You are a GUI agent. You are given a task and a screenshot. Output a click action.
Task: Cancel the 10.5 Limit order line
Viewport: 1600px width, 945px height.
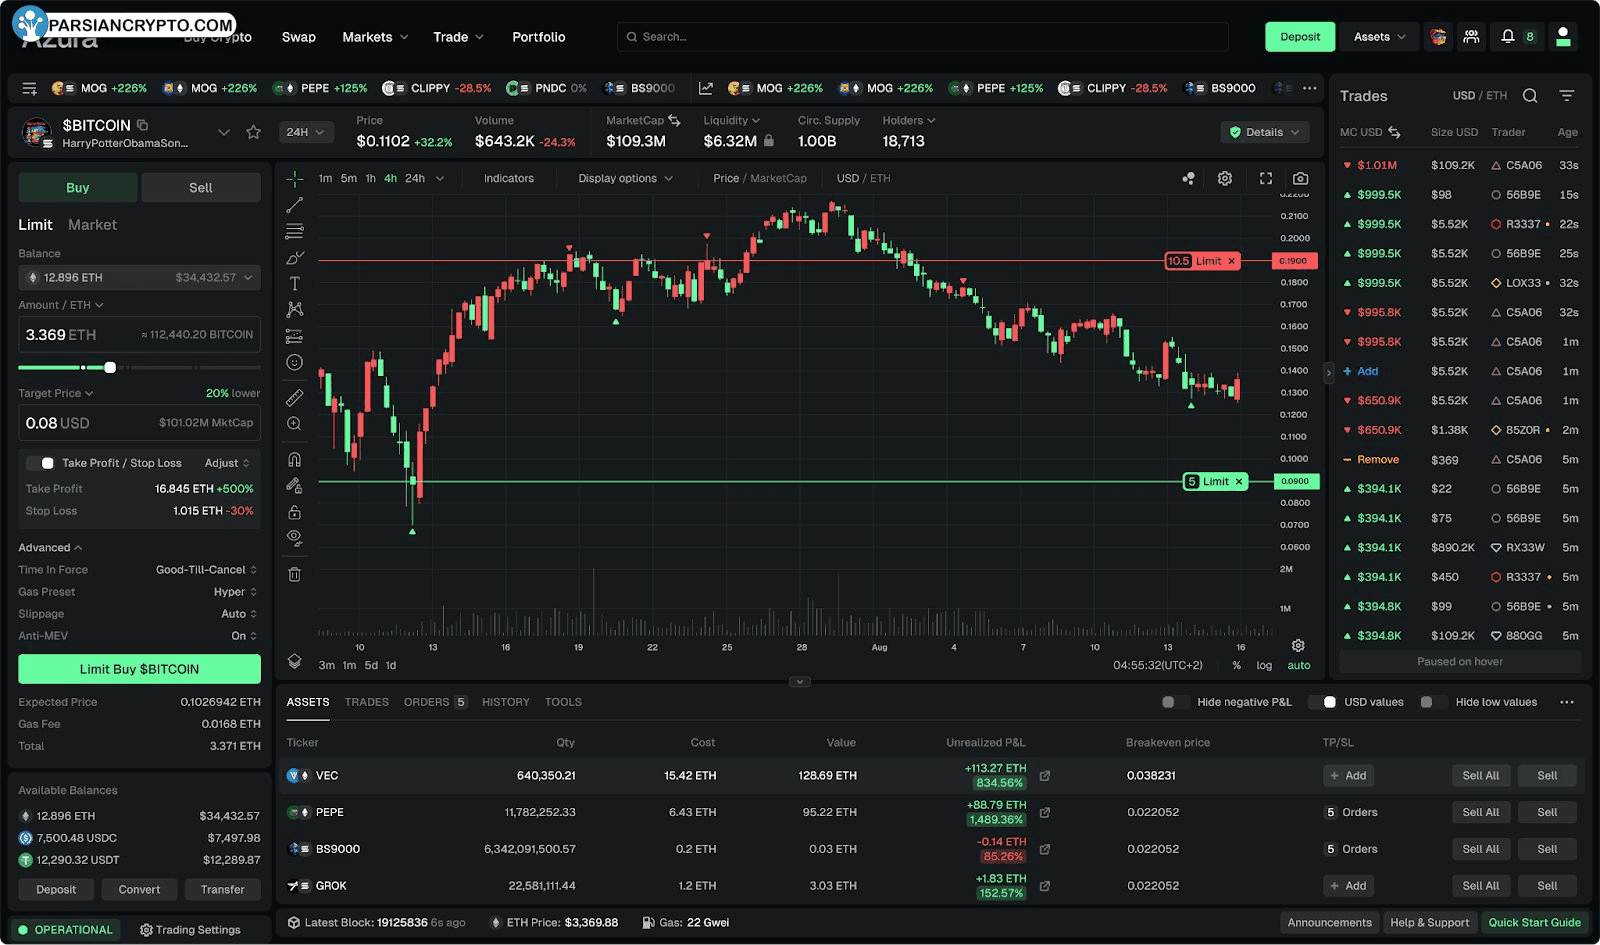coord(1232,261)
